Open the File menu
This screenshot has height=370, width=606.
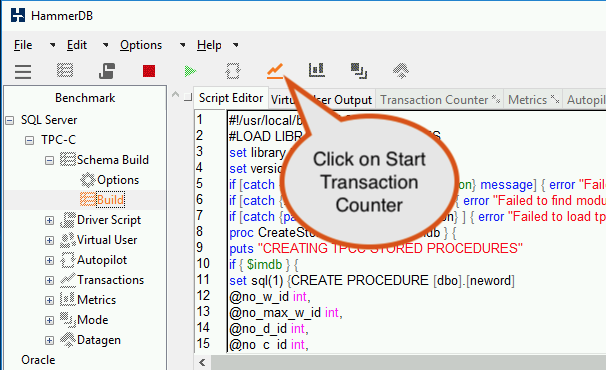[23, 45]
